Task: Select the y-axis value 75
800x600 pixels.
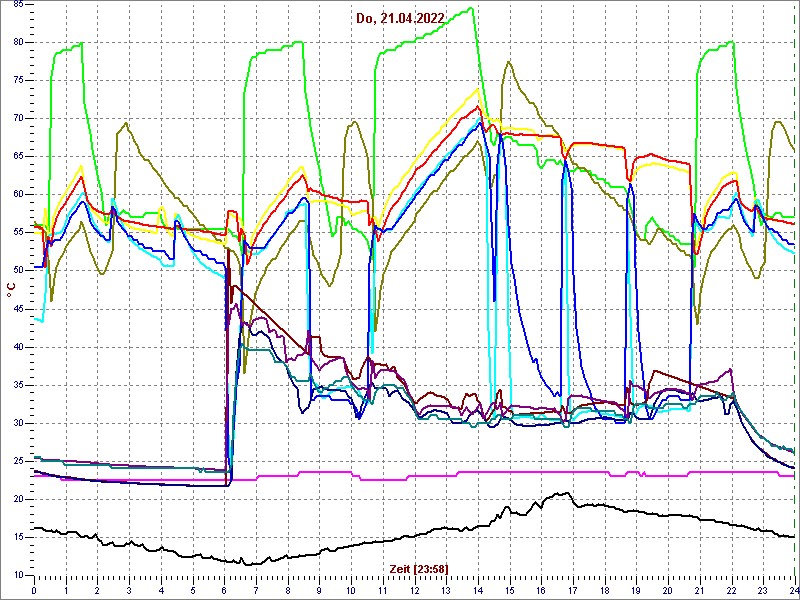Action: pos(17,81)
